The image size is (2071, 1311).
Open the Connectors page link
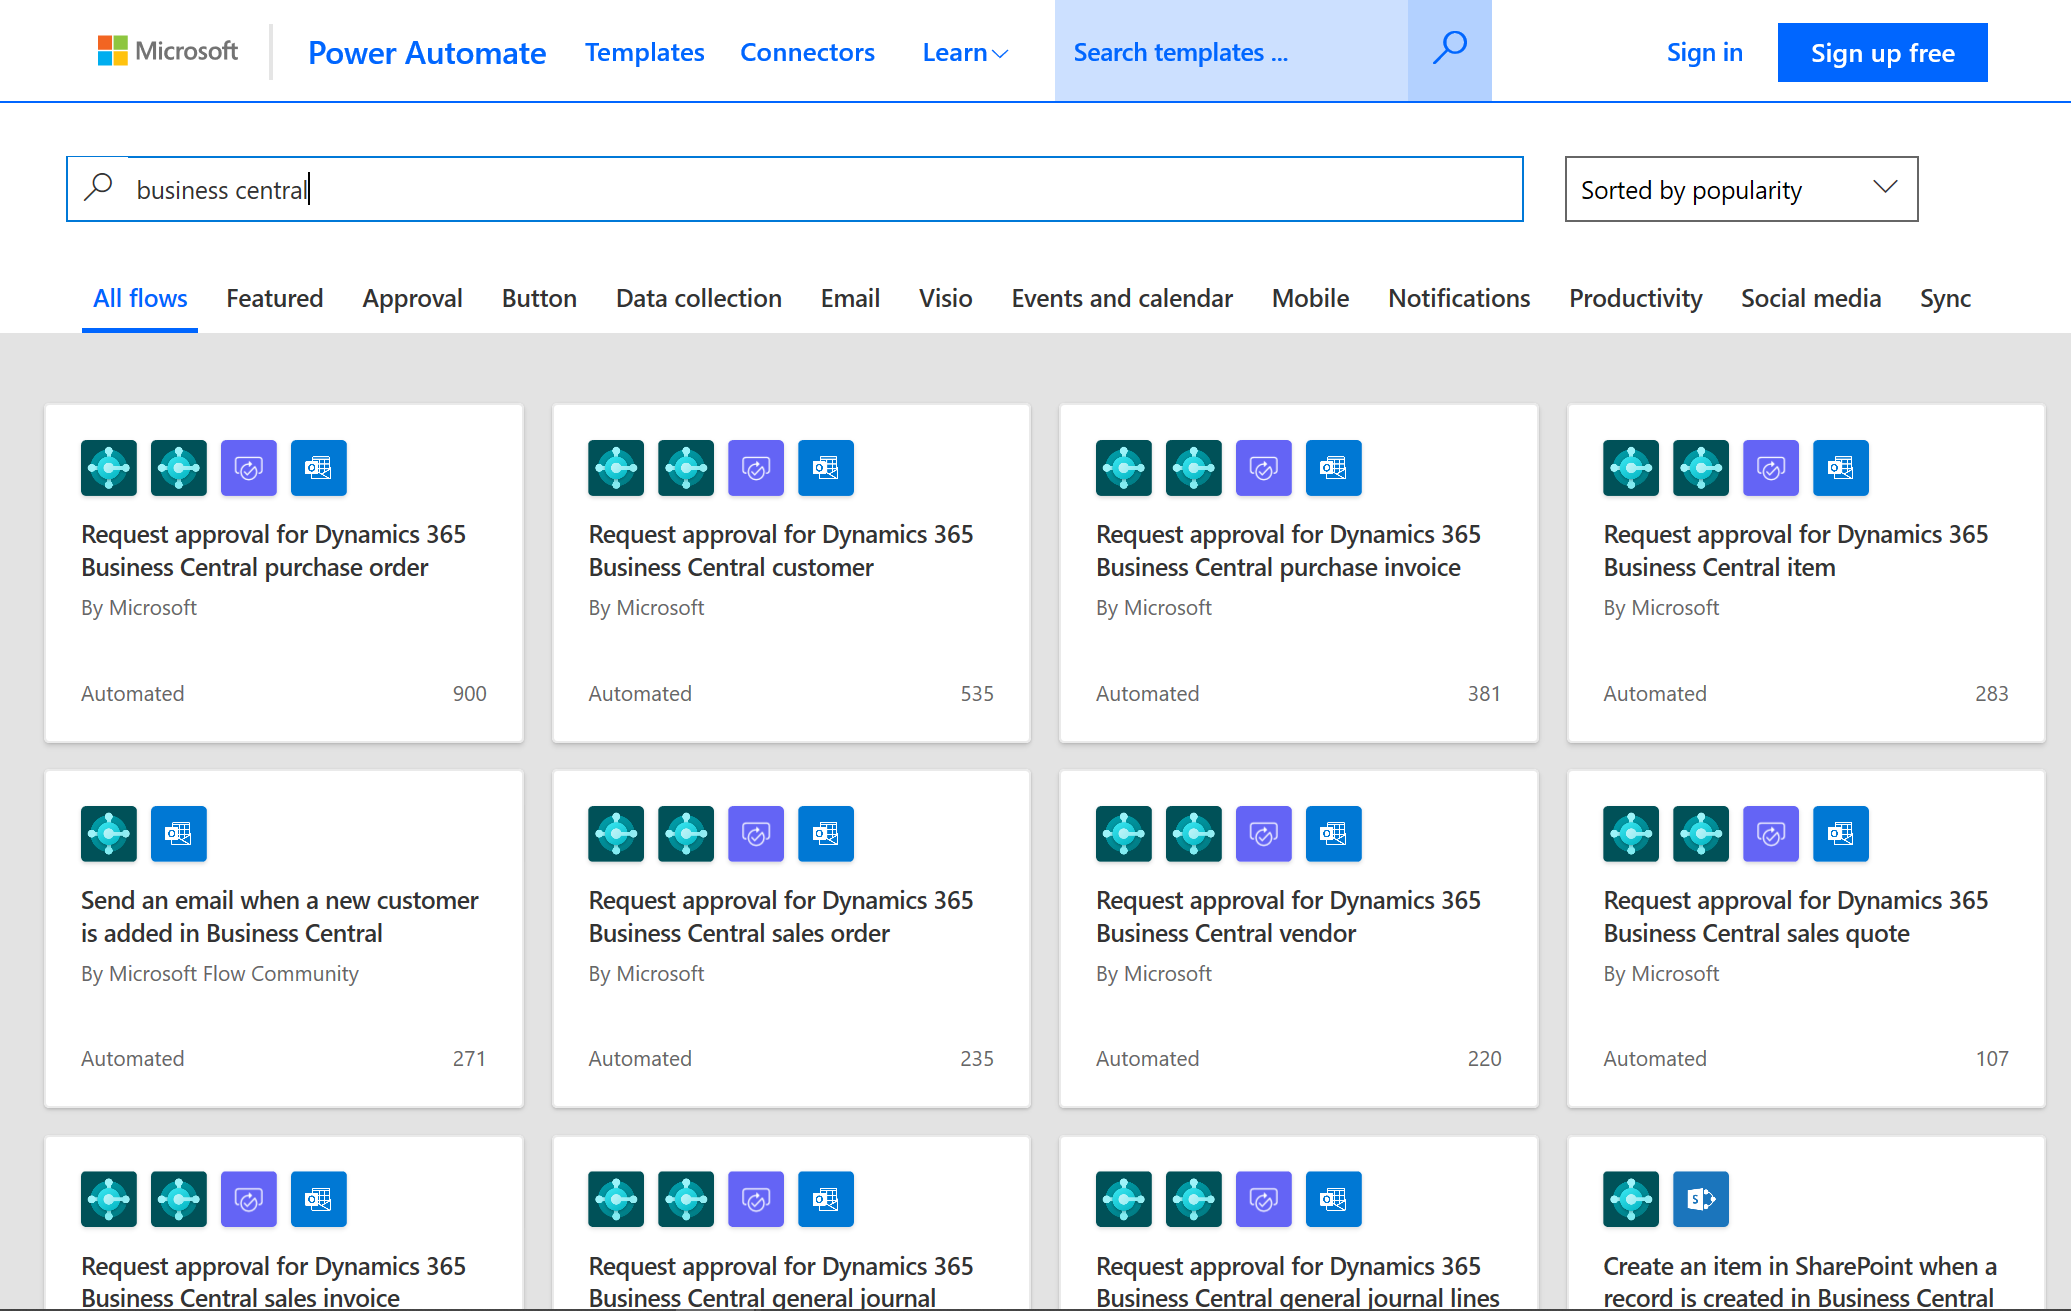807,53
